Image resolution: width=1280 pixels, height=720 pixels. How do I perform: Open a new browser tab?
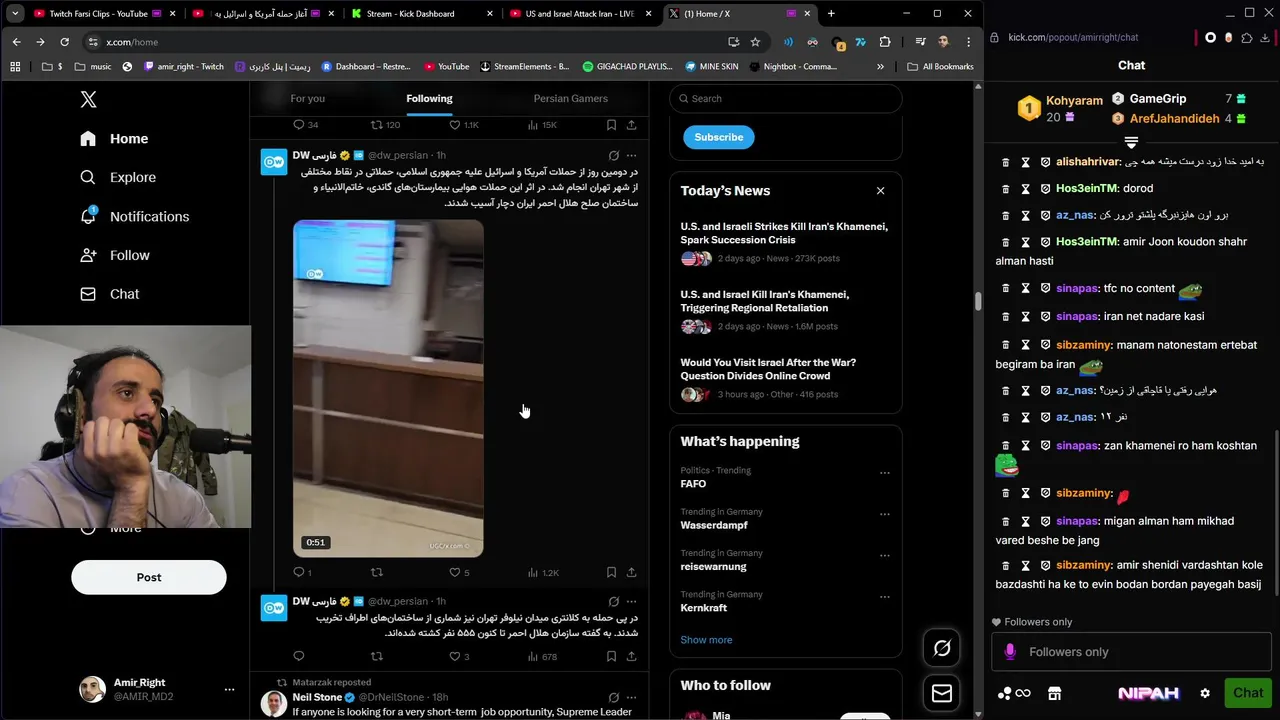[x=830, y=14]
